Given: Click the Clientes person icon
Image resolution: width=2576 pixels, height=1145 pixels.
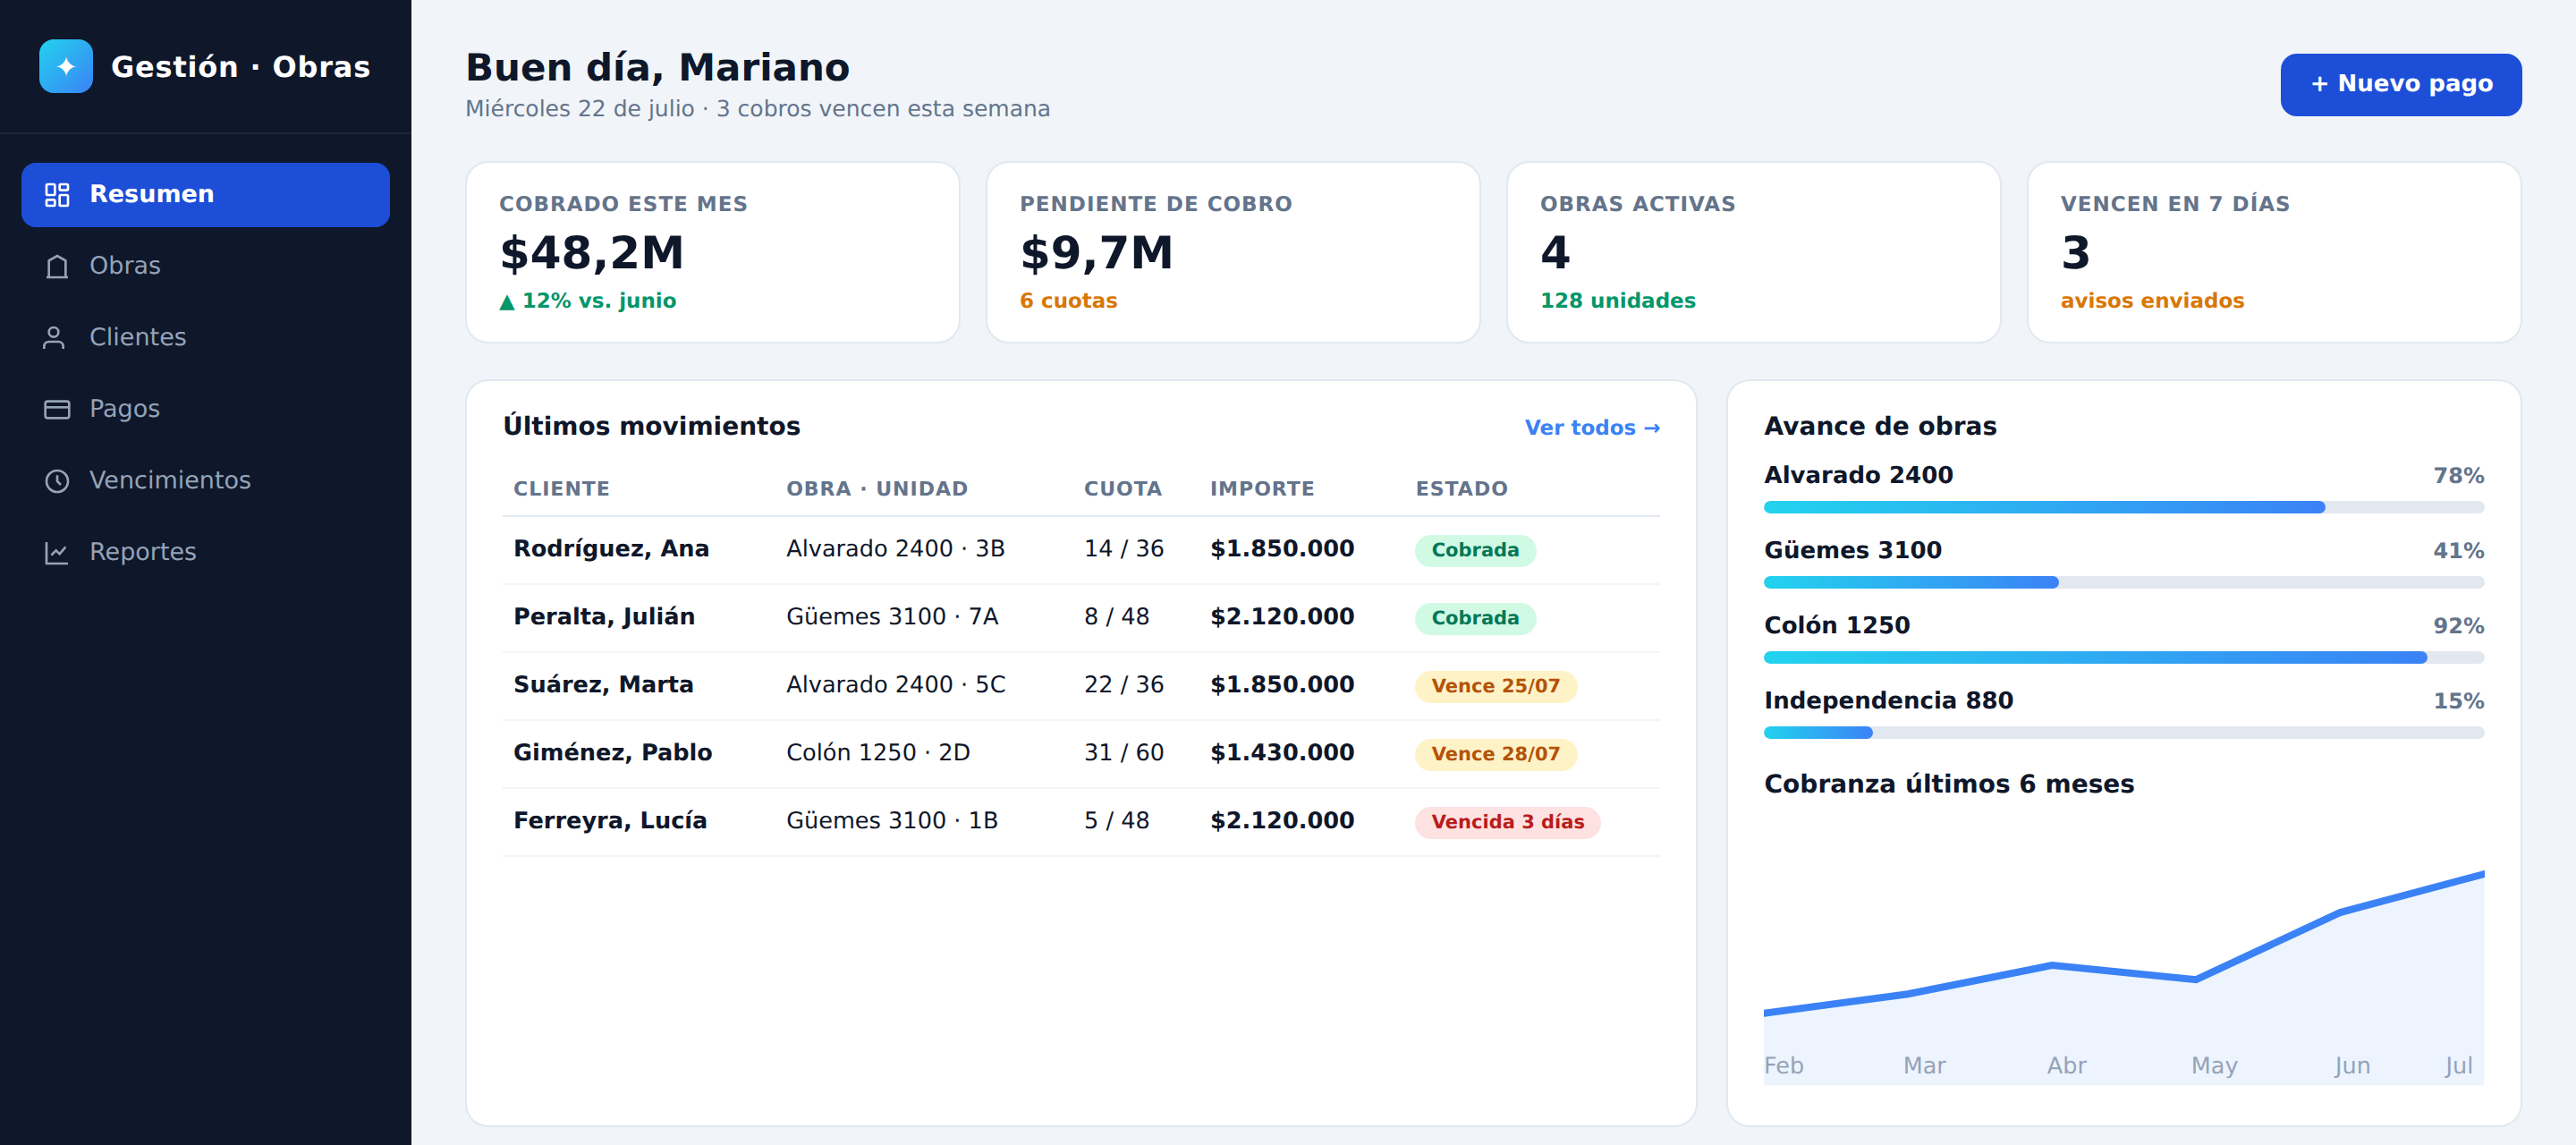Looking at the screenshot, I should tap(54, 338).
